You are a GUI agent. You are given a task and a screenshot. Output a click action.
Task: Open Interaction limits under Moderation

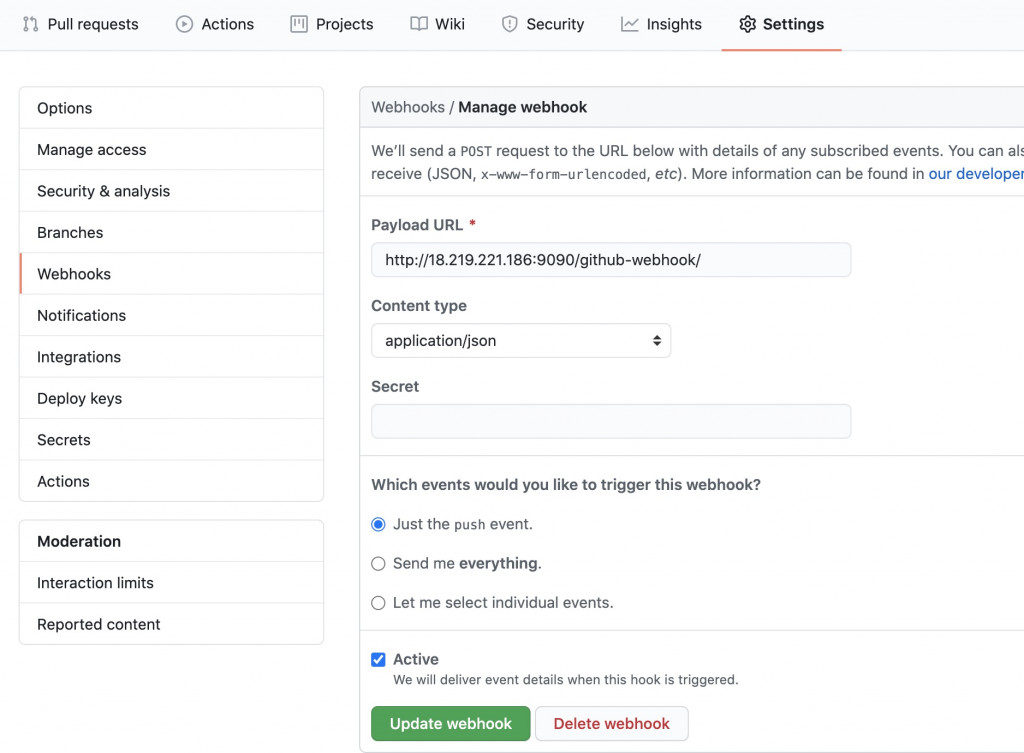point(95,583)
